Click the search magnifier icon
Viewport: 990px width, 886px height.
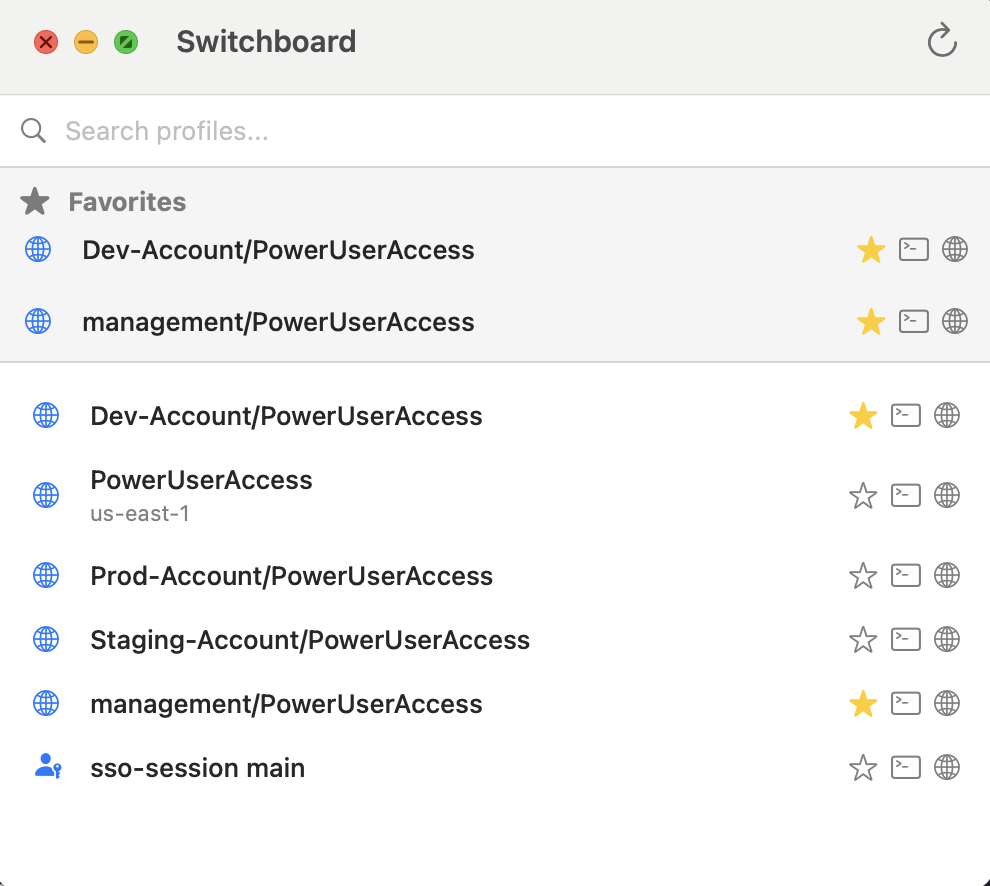click(33, 130)
